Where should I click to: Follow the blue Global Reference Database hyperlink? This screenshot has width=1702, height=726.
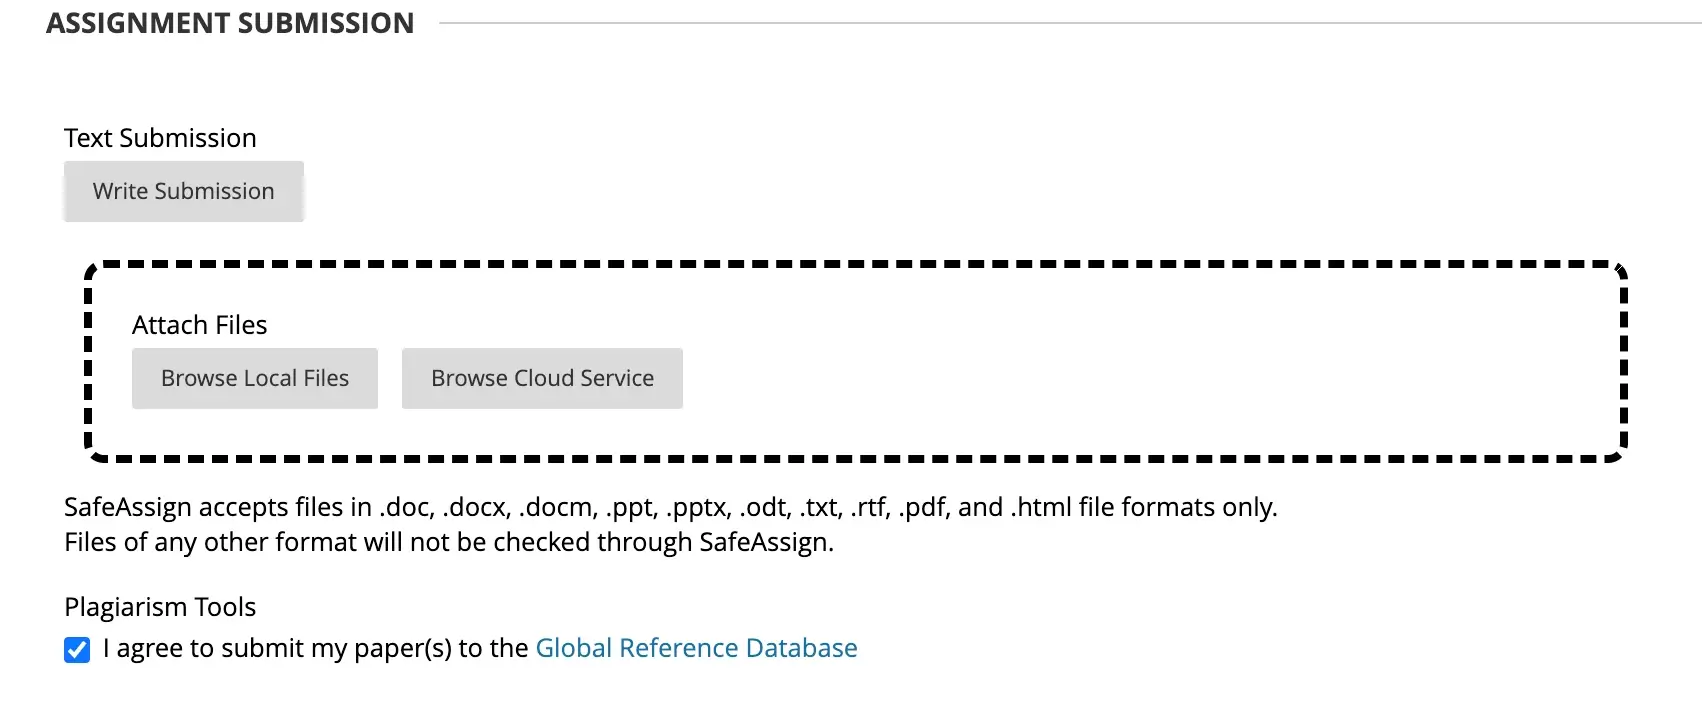[x=696, y=648]
